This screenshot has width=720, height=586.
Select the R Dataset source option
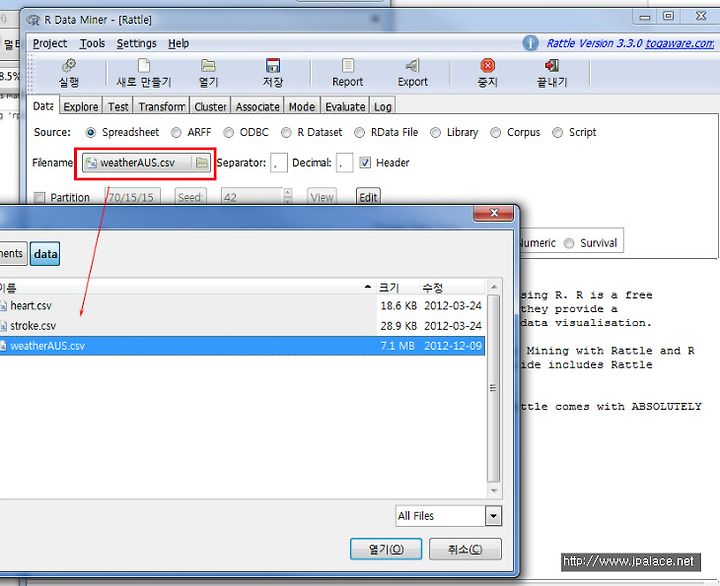286,132
